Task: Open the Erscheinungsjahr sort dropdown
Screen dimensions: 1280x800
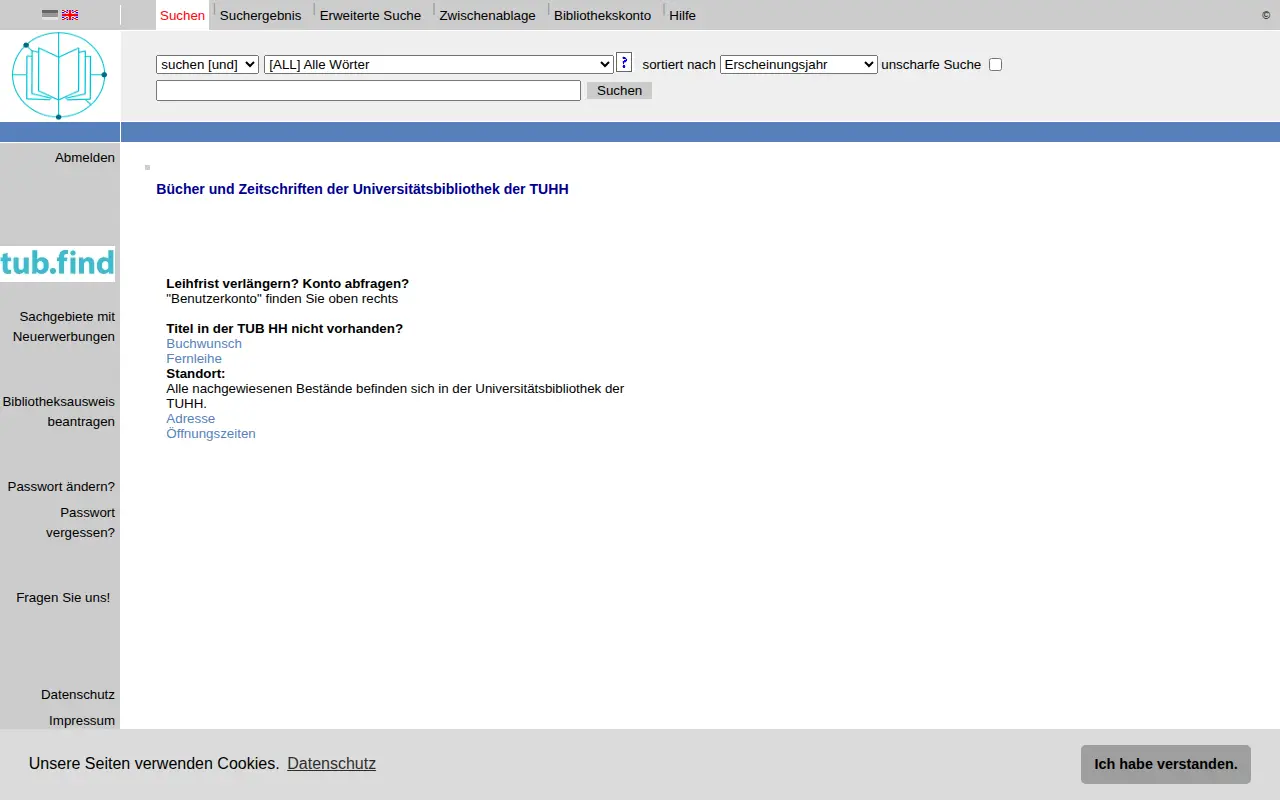Action: (798, 64)
